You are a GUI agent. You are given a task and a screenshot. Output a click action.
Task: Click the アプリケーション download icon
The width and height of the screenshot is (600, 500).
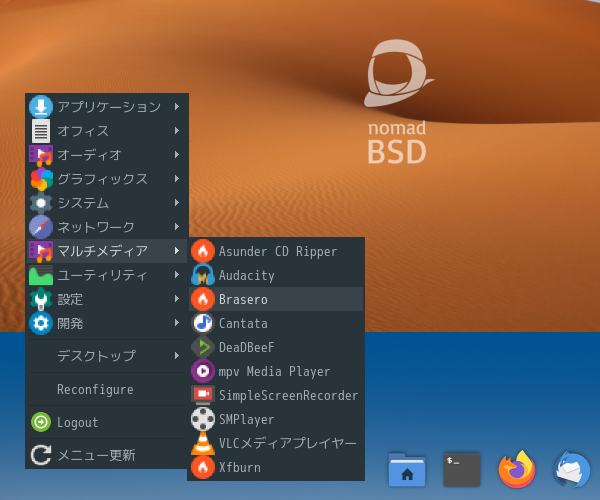pos(41,106)
